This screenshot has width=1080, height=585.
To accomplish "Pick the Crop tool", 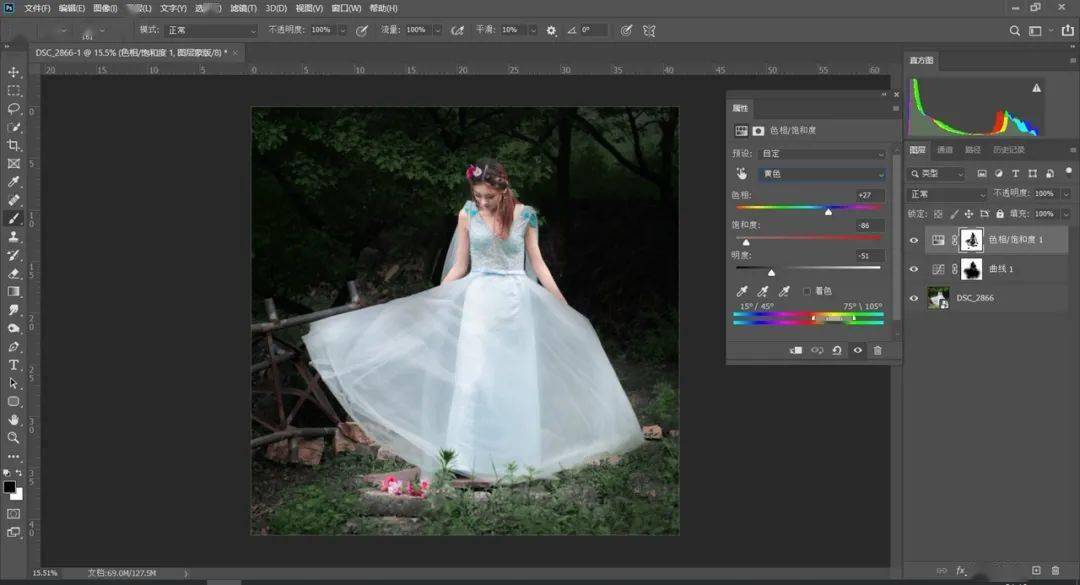I will (x=14, y=145).
